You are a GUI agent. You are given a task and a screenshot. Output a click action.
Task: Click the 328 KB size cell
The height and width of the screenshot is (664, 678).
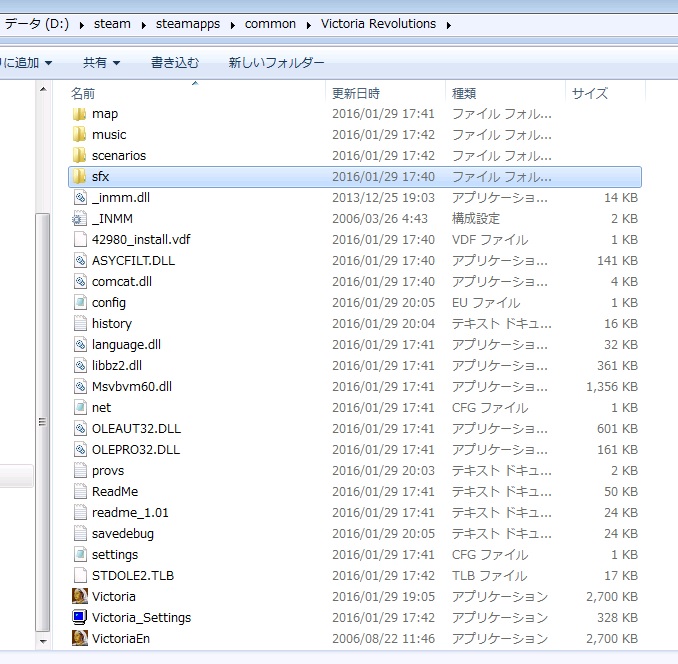(617, 617)
